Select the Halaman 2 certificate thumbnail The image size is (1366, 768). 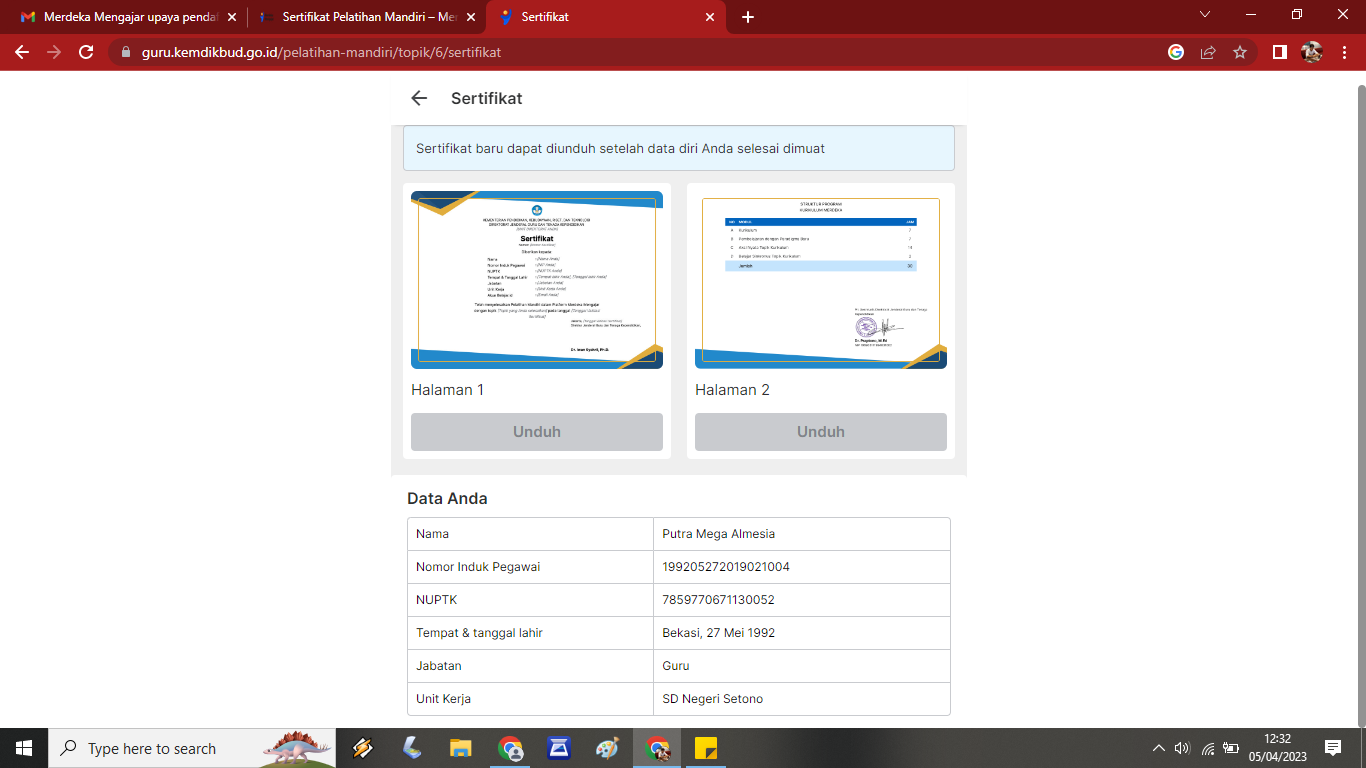pyautogui.click(x=821, y=280)
